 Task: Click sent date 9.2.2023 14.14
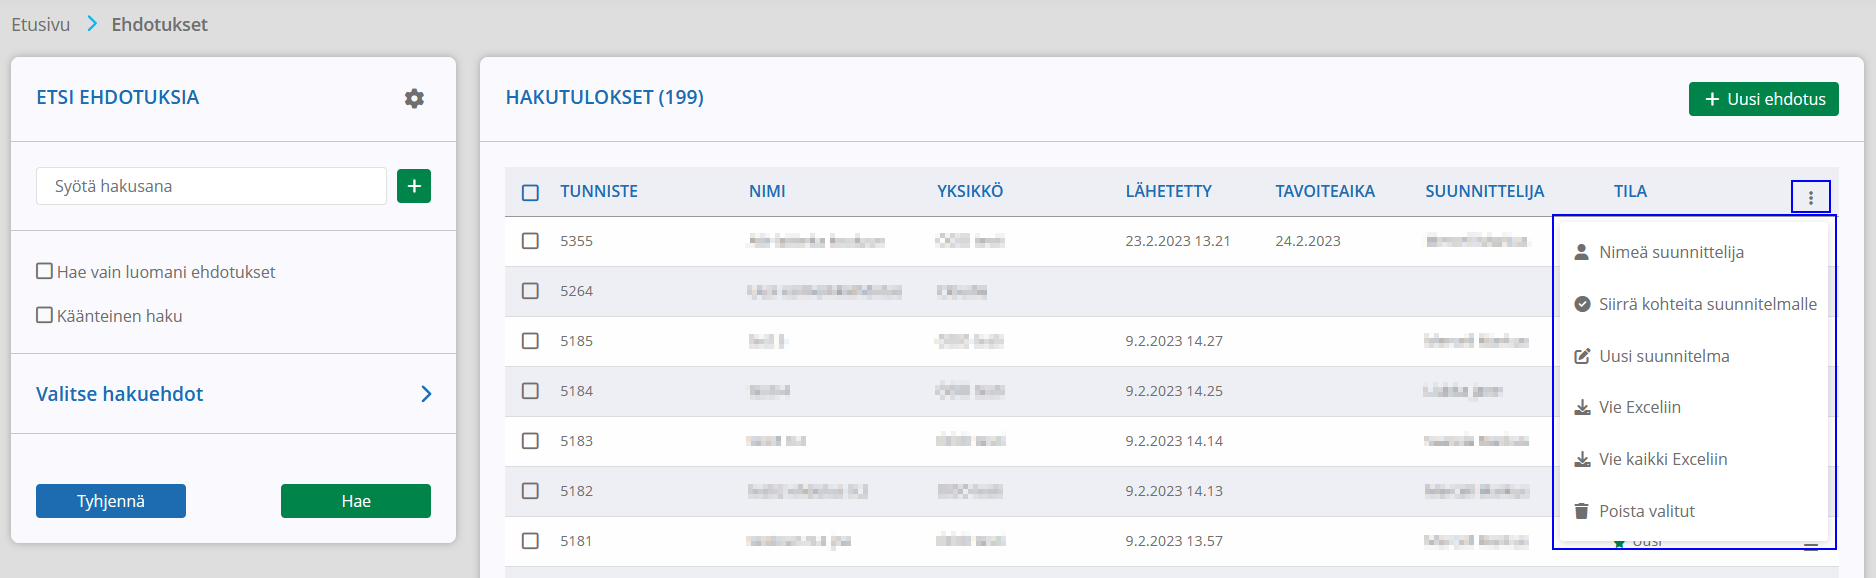(x=1174, y=441)
